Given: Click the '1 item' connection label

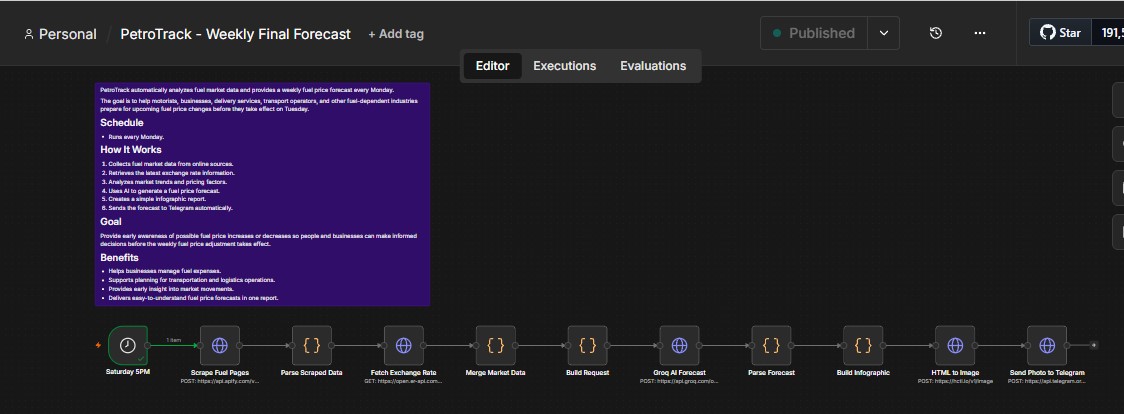Looking at the screenshot, I should [x=173, y=340].
